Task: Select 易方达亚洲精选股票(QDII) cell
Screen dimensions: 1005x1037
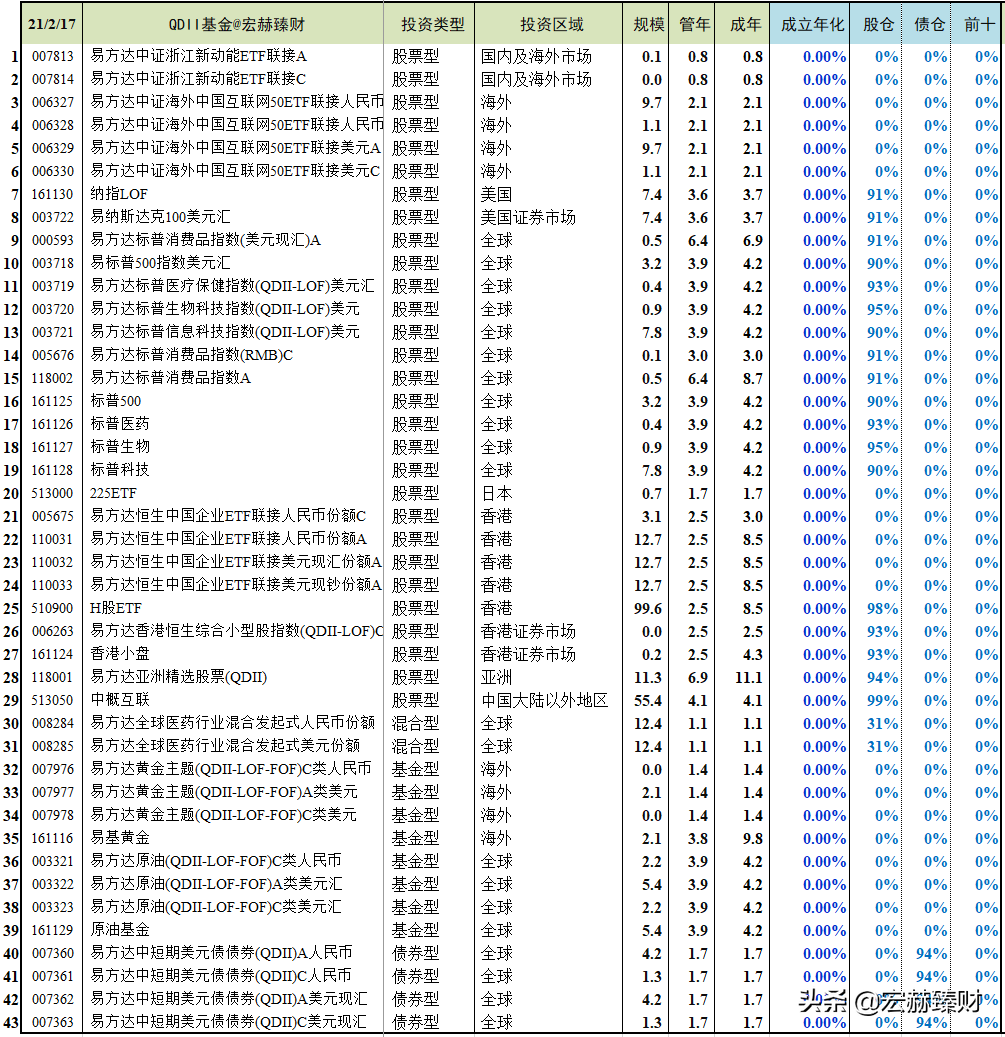Action: coord(179,677)
